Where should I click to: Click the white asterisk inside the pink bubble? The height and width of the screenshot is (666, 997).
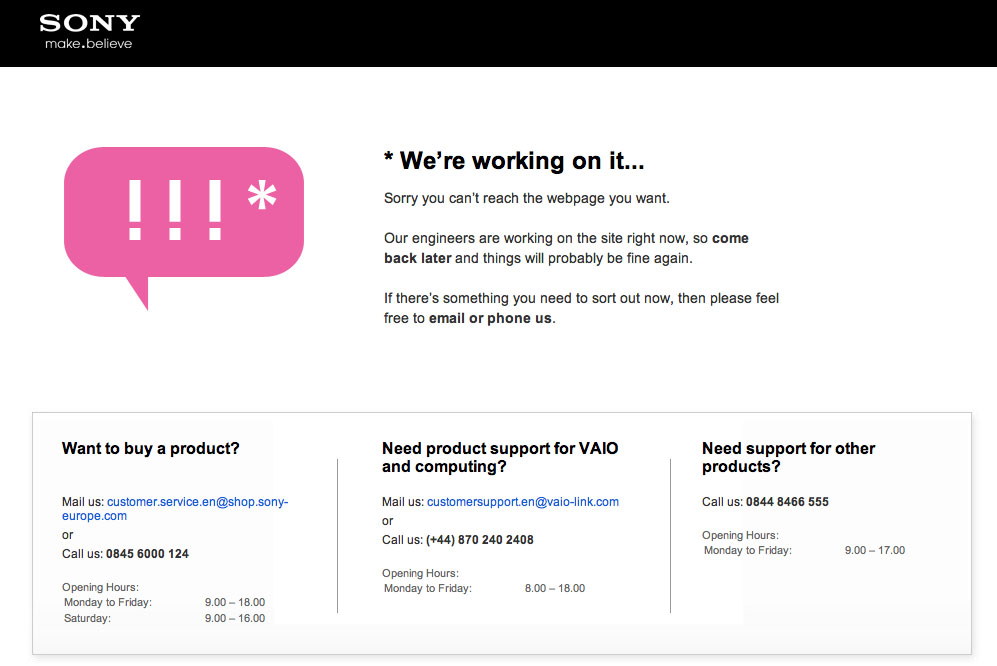(x=262, y=197)
